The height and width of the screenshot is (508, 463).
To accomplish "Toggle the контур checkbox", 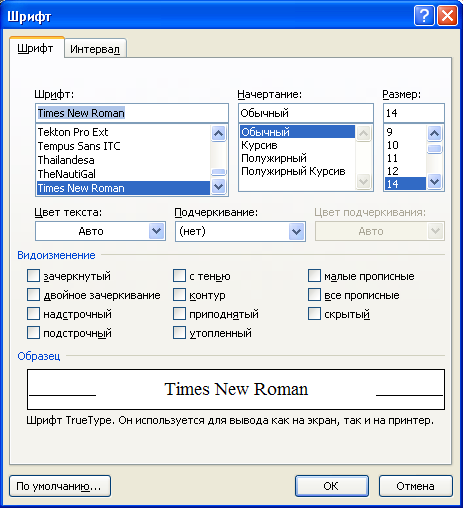I will [179, 295].
